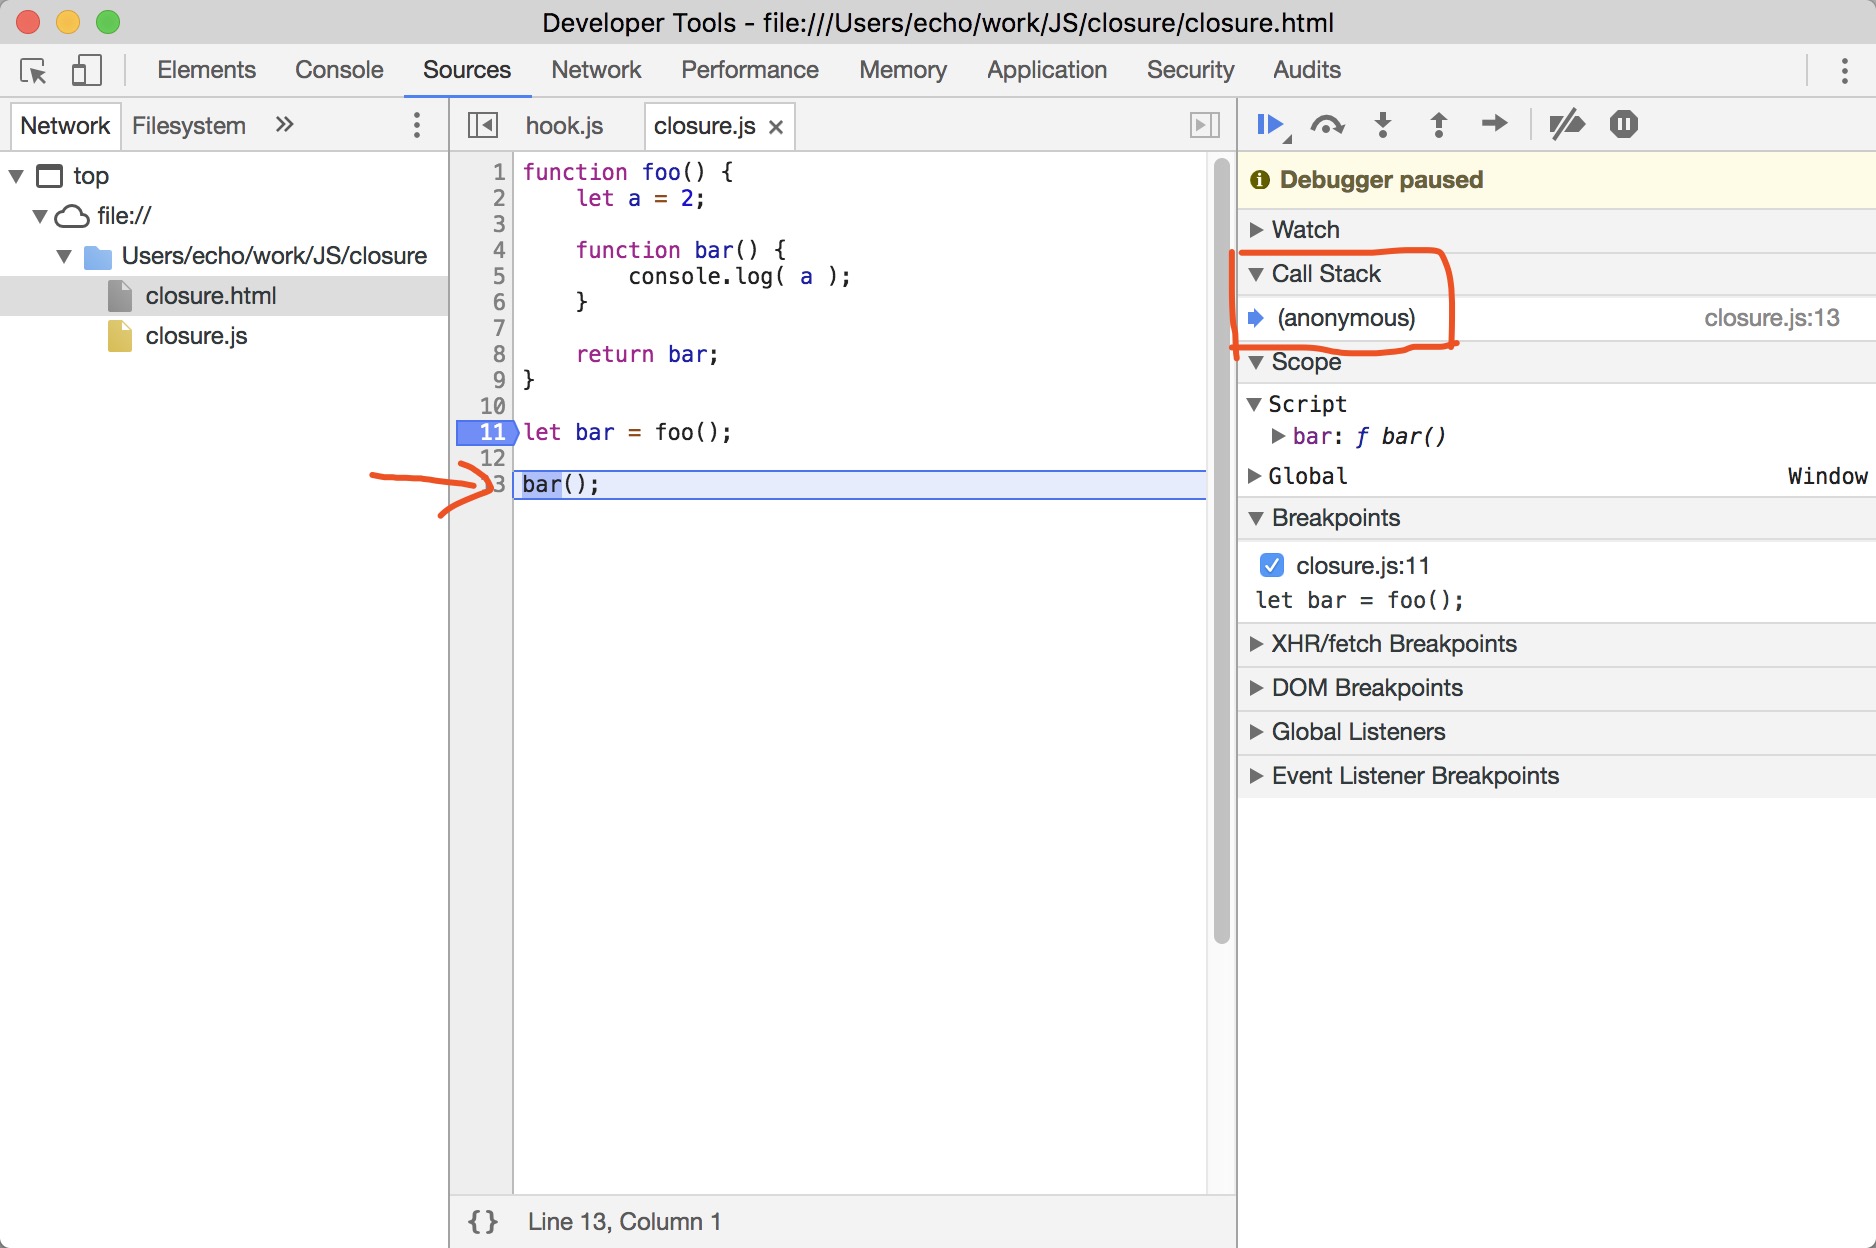Deactivate all breakpoints

tap(1566, 125)
